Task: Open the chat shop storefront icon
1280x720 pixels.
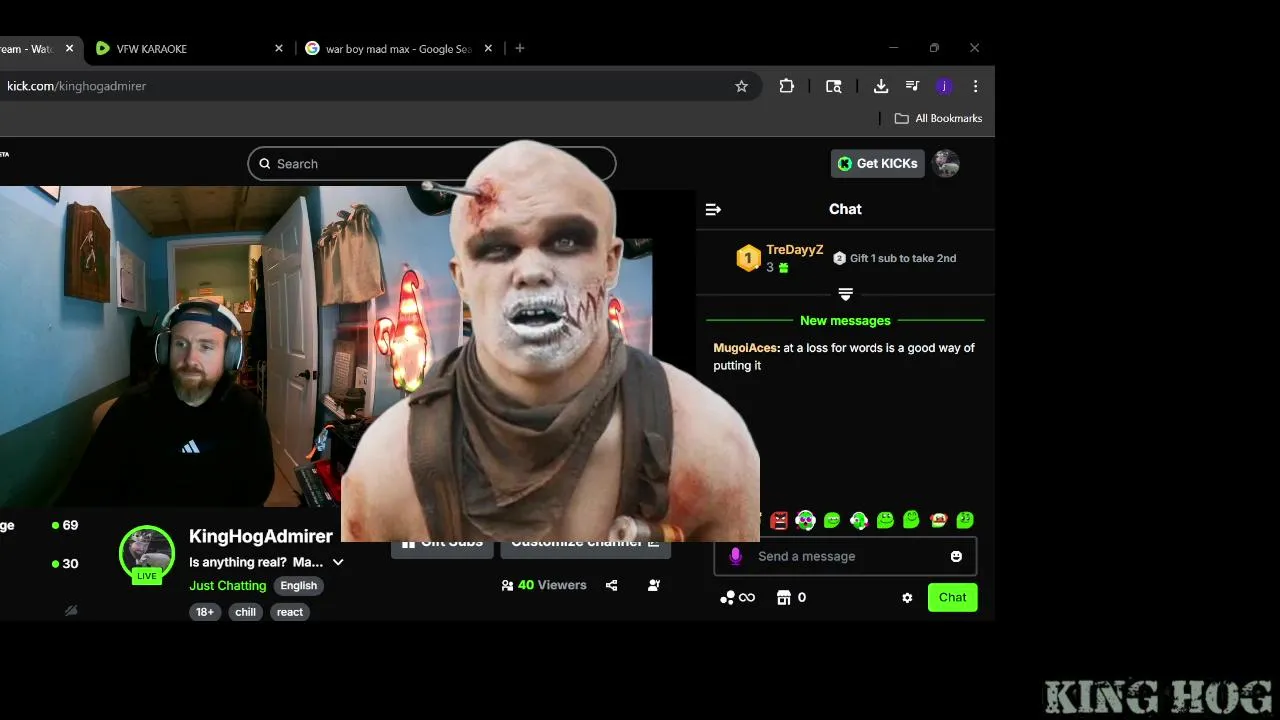Action: 784,597
